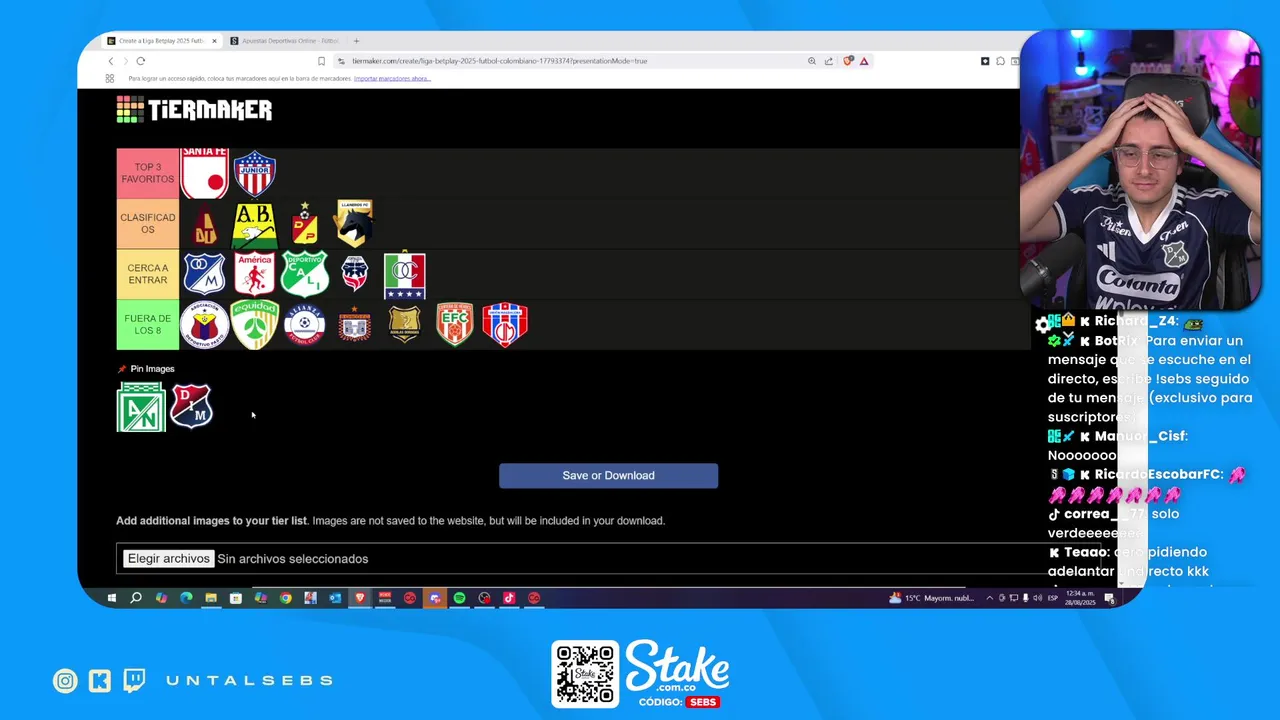Select the América de Cali logo
Image resolution: width=1280 pixels, height=720 pixels.
(255, 274)
